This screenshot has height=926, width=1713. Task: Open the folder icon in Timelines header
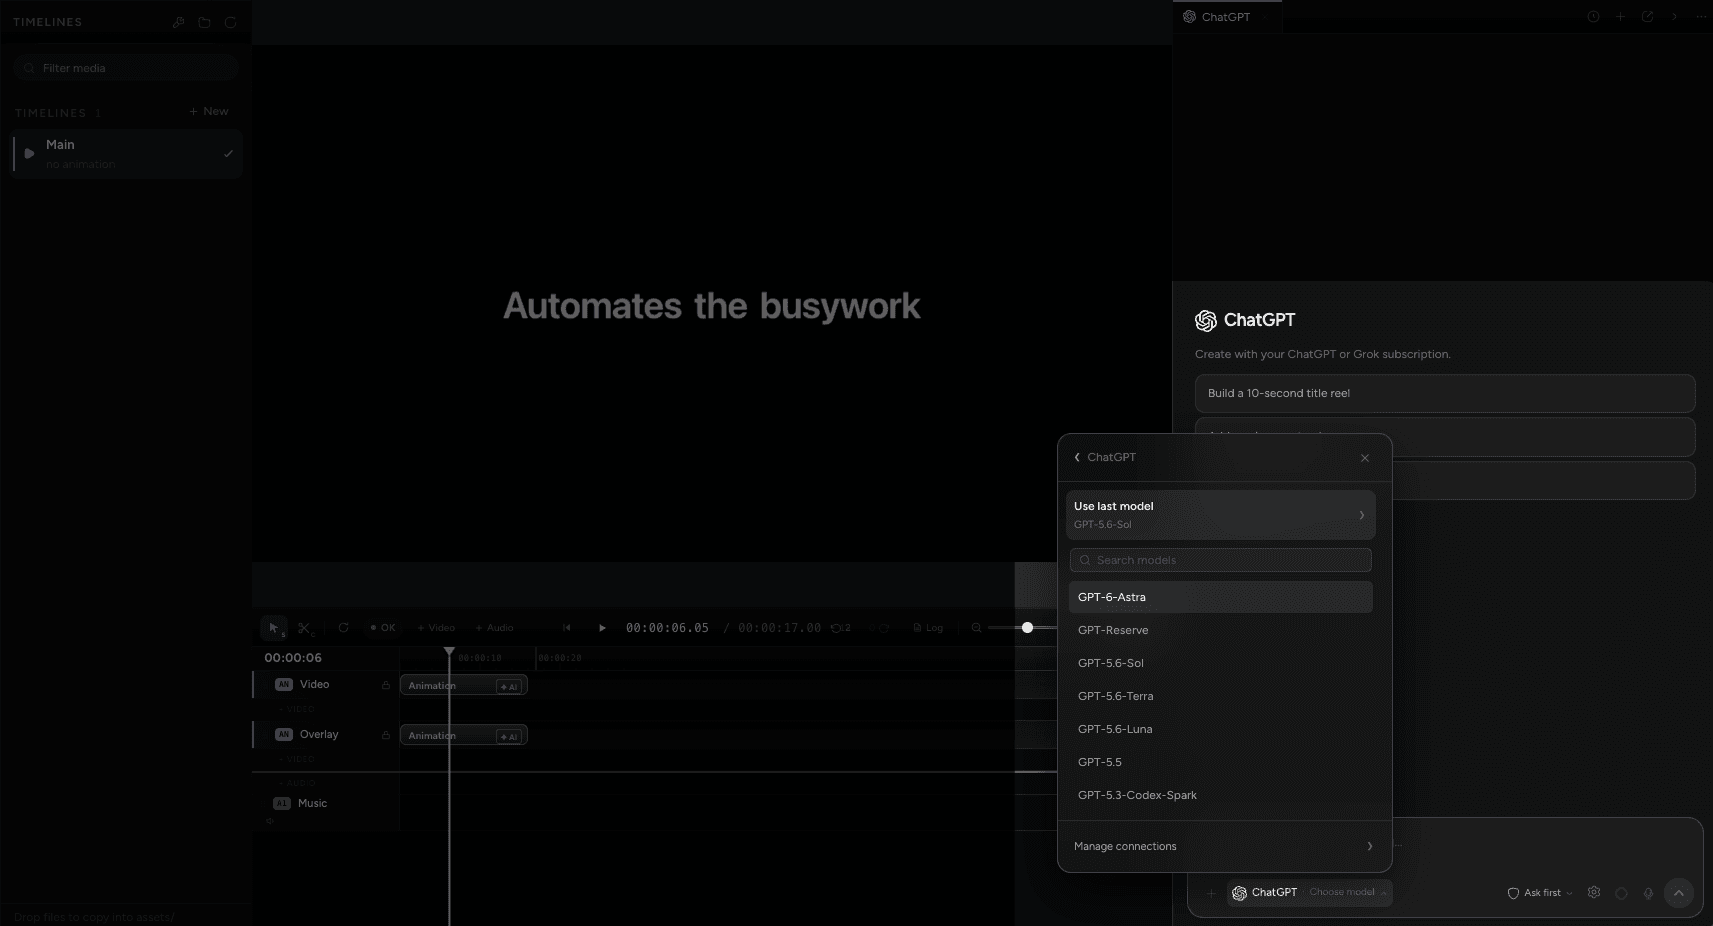pyautogui.click(x=204, y=22)
